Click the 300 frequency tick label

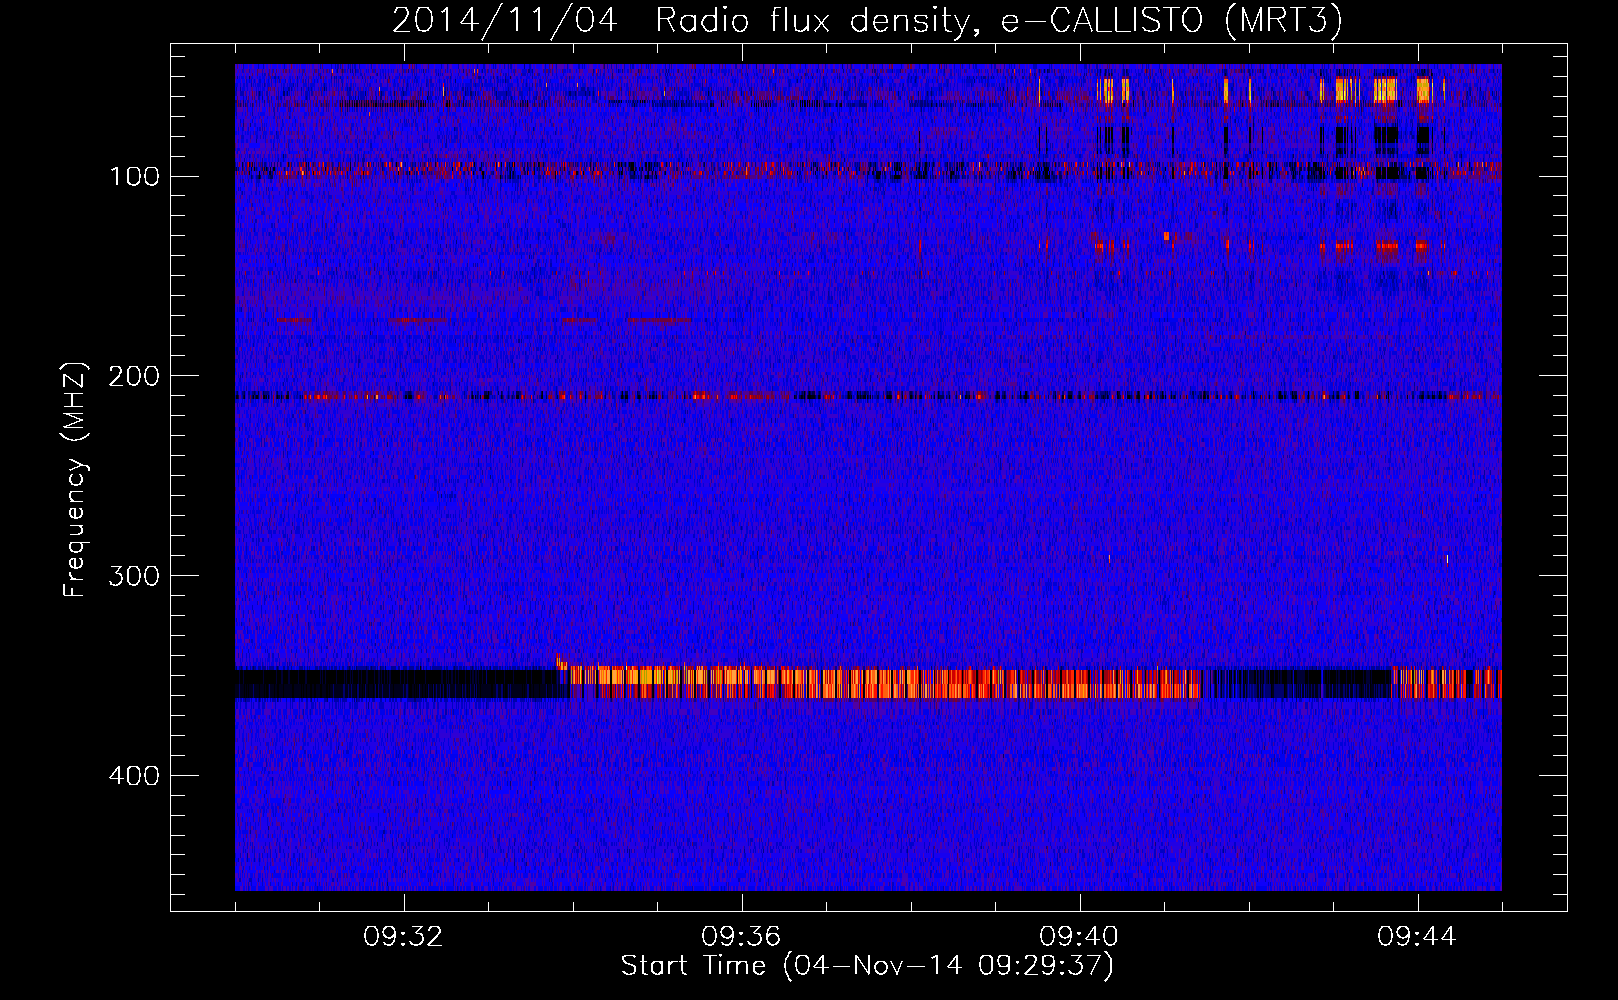click(132, 577)
